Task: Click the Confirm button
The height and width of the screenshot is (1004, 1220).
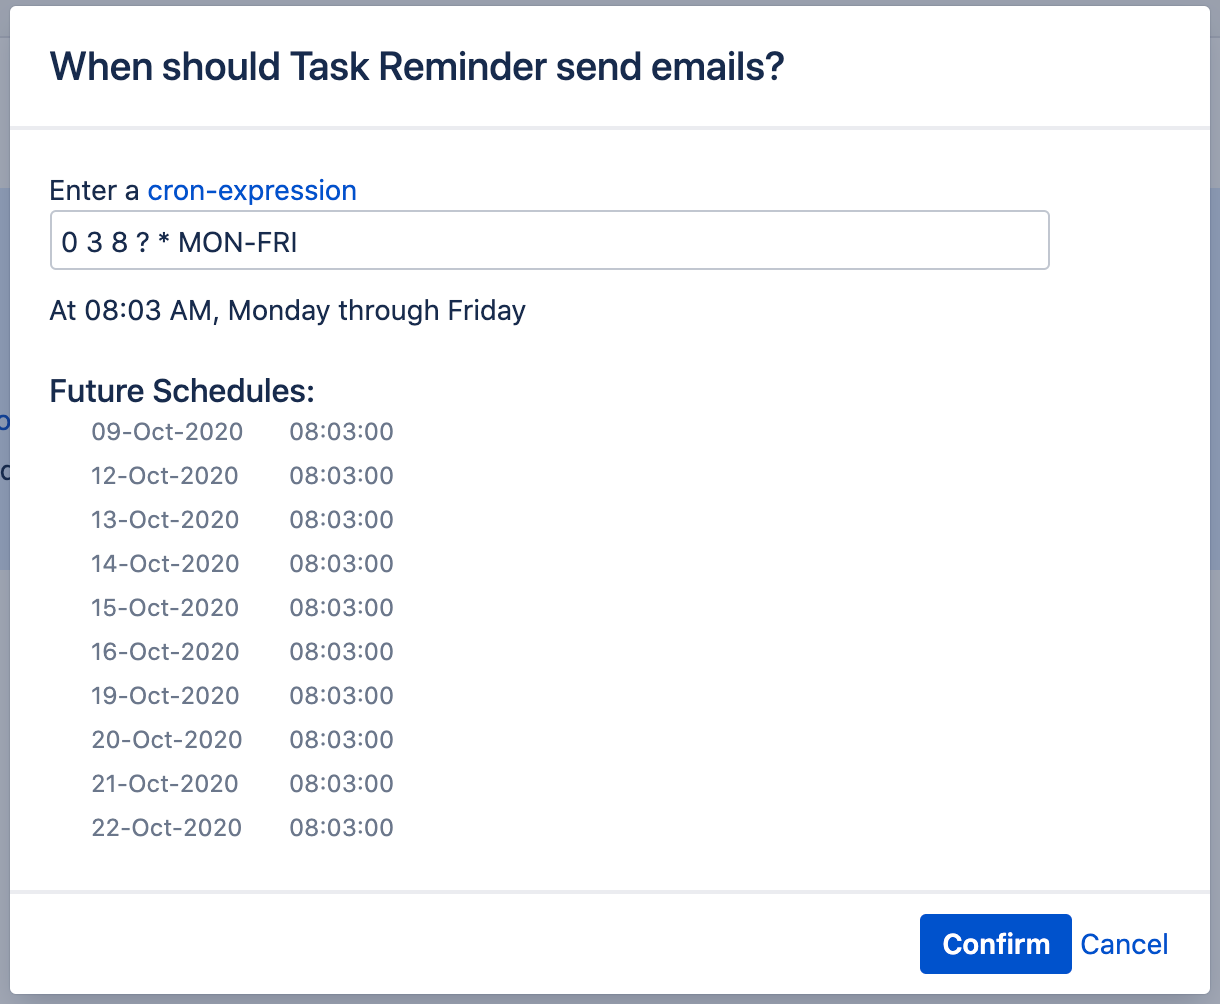Action: point(995,944)
